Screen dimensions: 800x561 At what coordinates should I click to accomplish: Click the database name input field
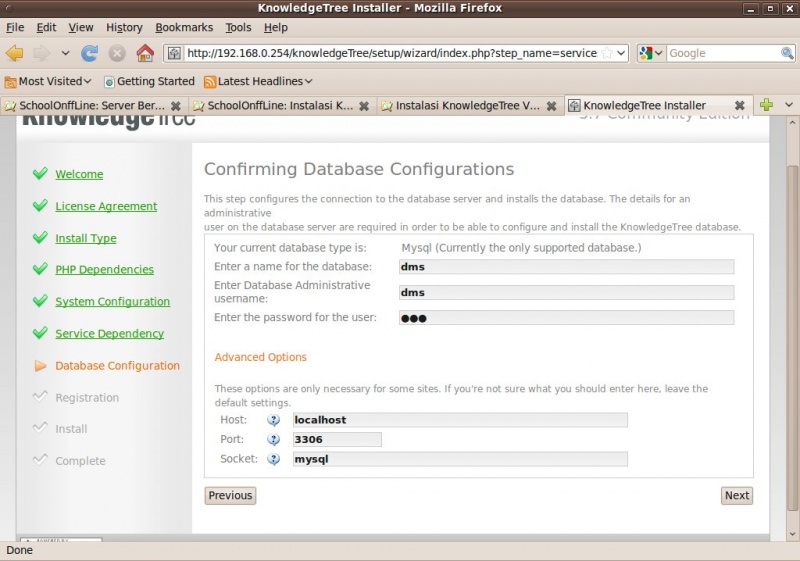pos(565,267)
